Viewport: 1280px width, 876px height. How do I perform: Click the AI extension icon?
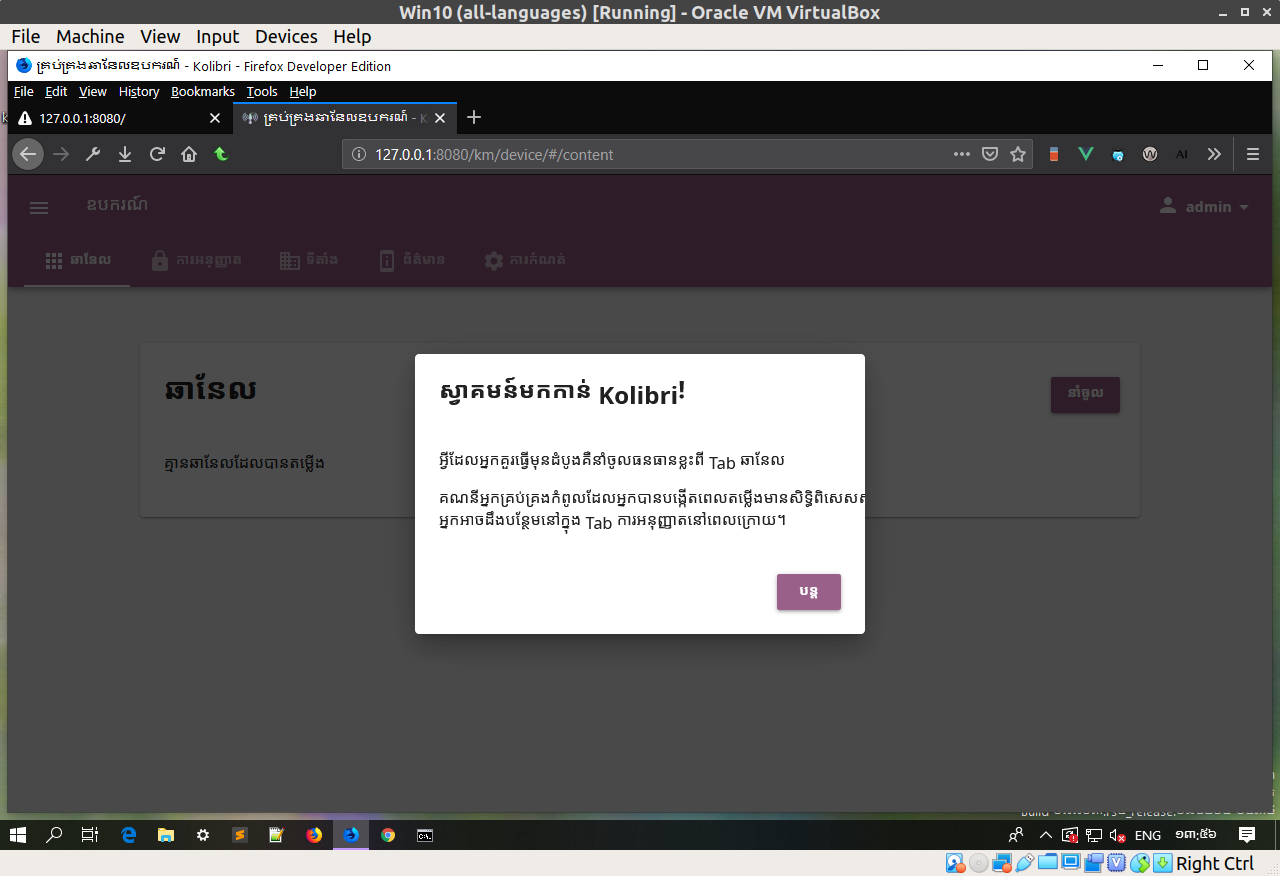[x=1182, y=154]
